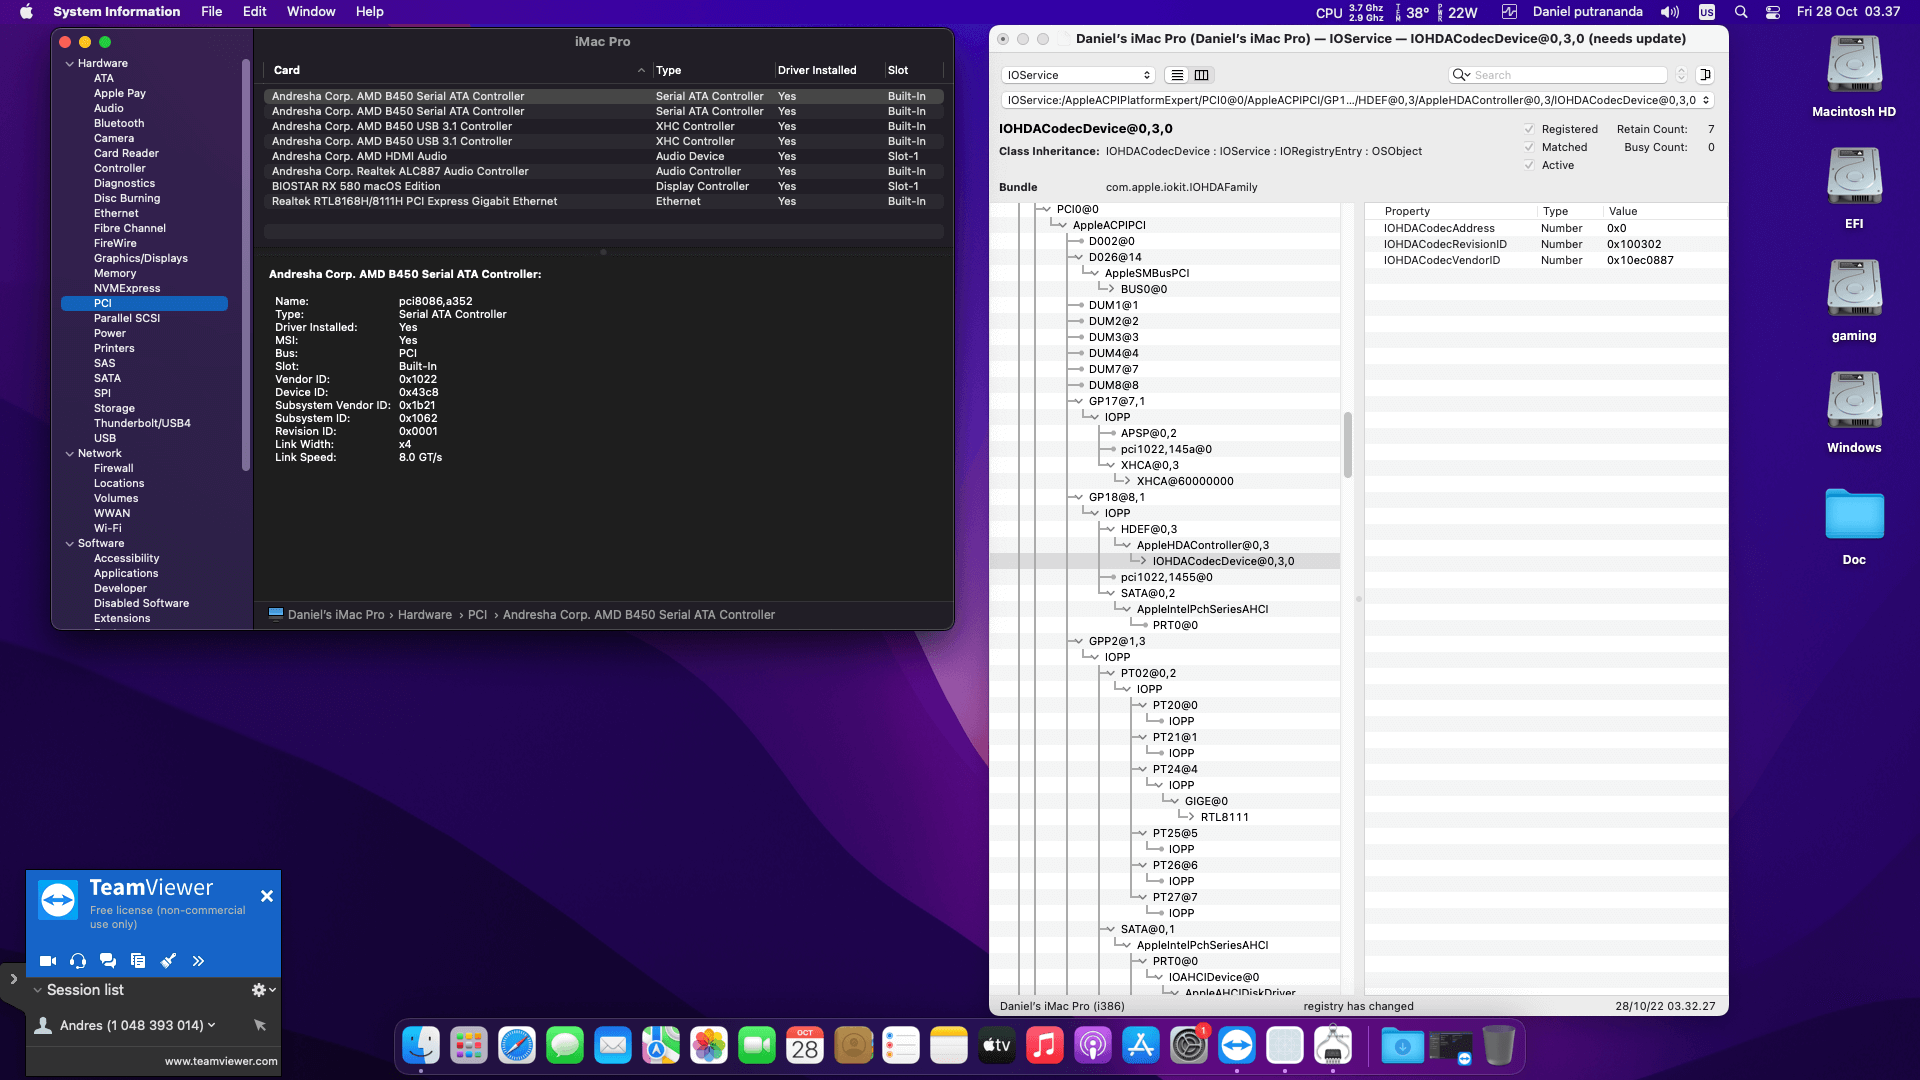The image size is (1920, 1080).
Task: Collapse the Software section in sidebar
Action: [x=70, y=543]
